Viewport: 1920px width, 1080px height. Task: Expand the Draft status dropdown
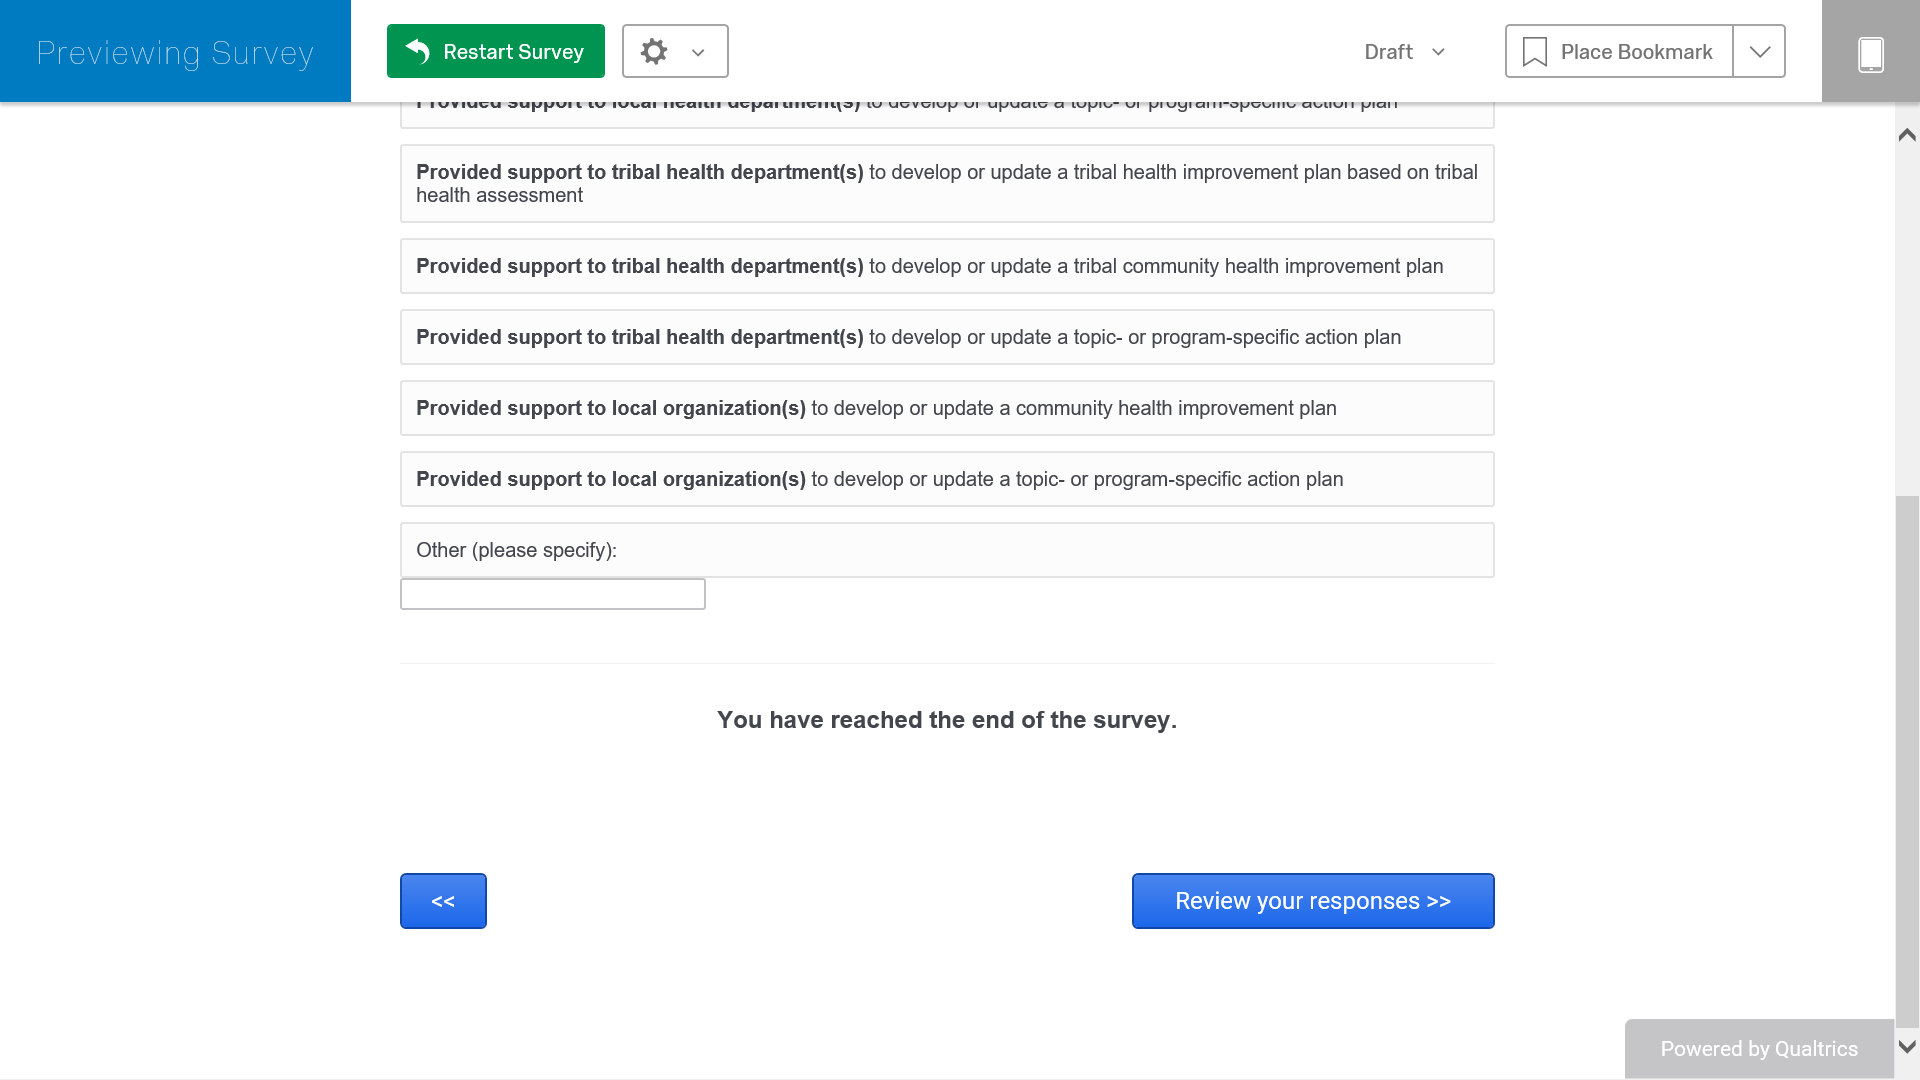pos(1405,52)
